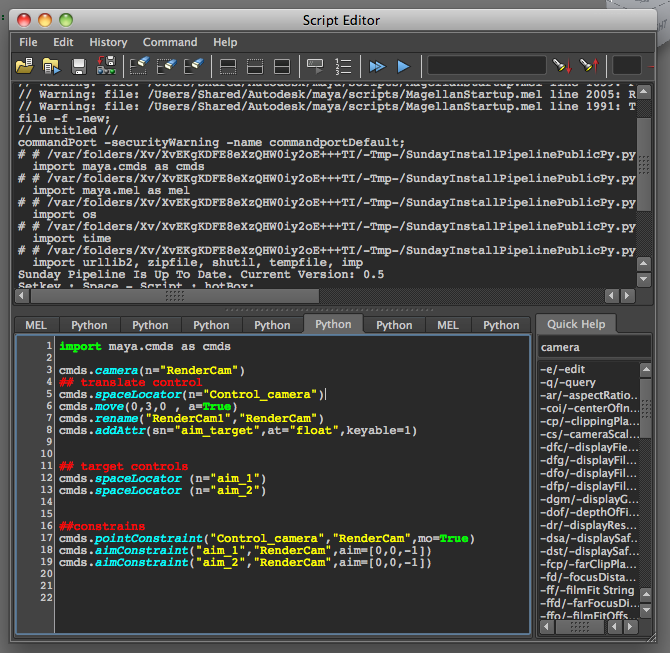Image resolution: width=670 pixels, height=653 pixels.
Task: Switch to the first MEL tab
Action: [x=36, y=325]
